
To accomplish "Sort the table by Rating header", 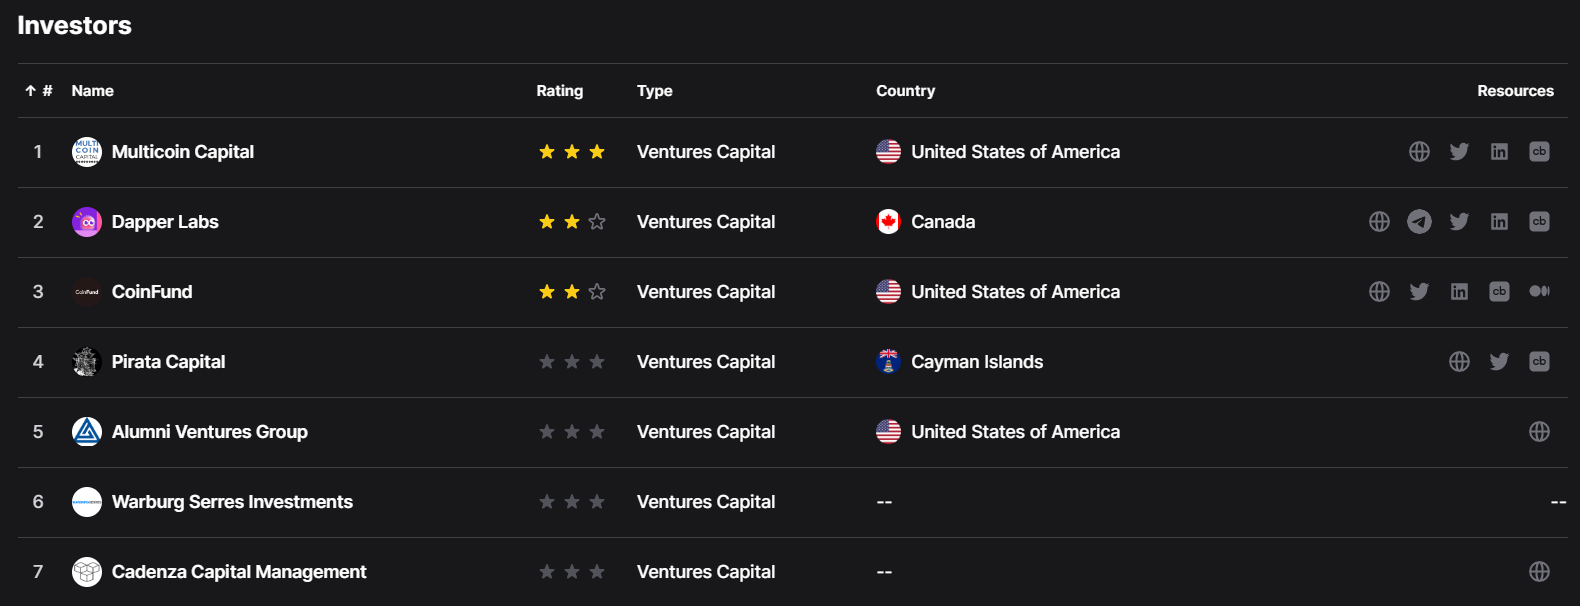I will [559, 91].
